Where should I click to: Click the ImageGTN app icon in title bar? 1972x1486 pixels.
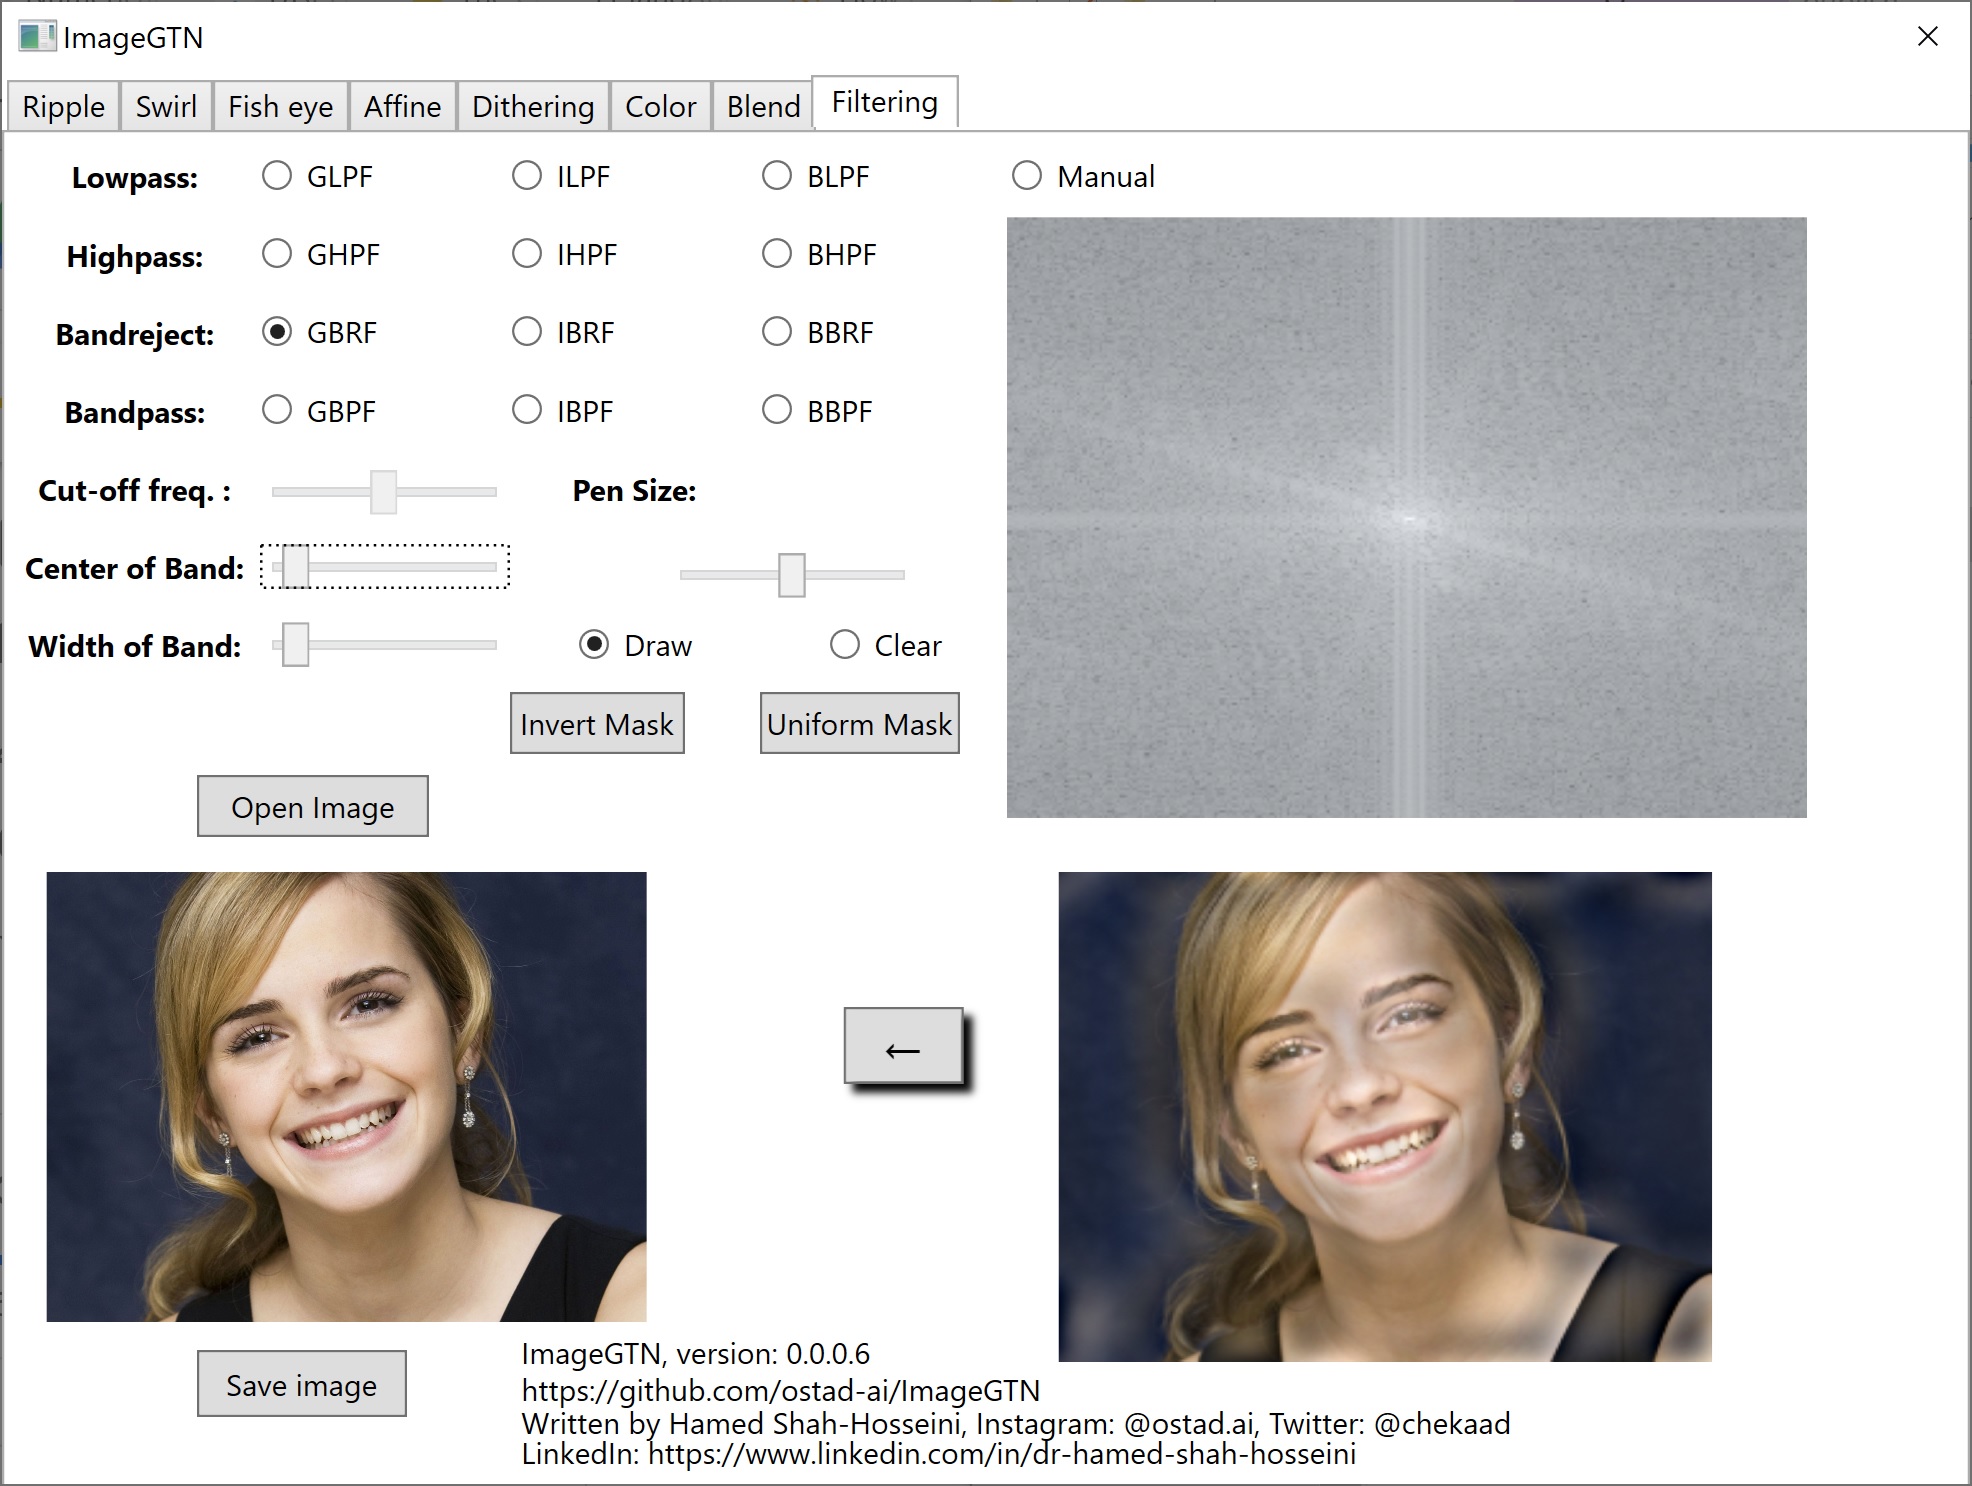coord(37,37)
